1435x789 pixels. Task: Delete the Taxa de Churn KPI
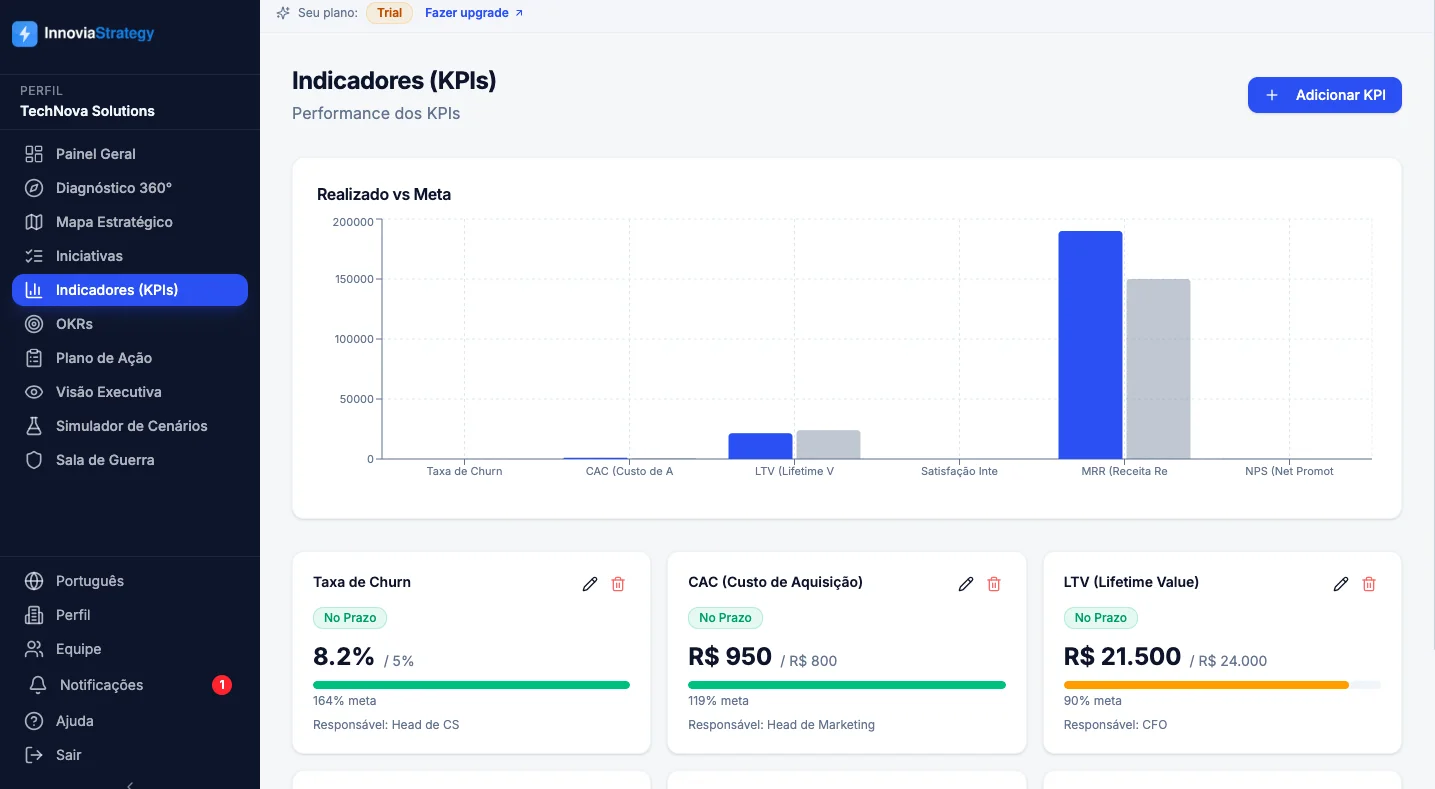click(618, 584)
